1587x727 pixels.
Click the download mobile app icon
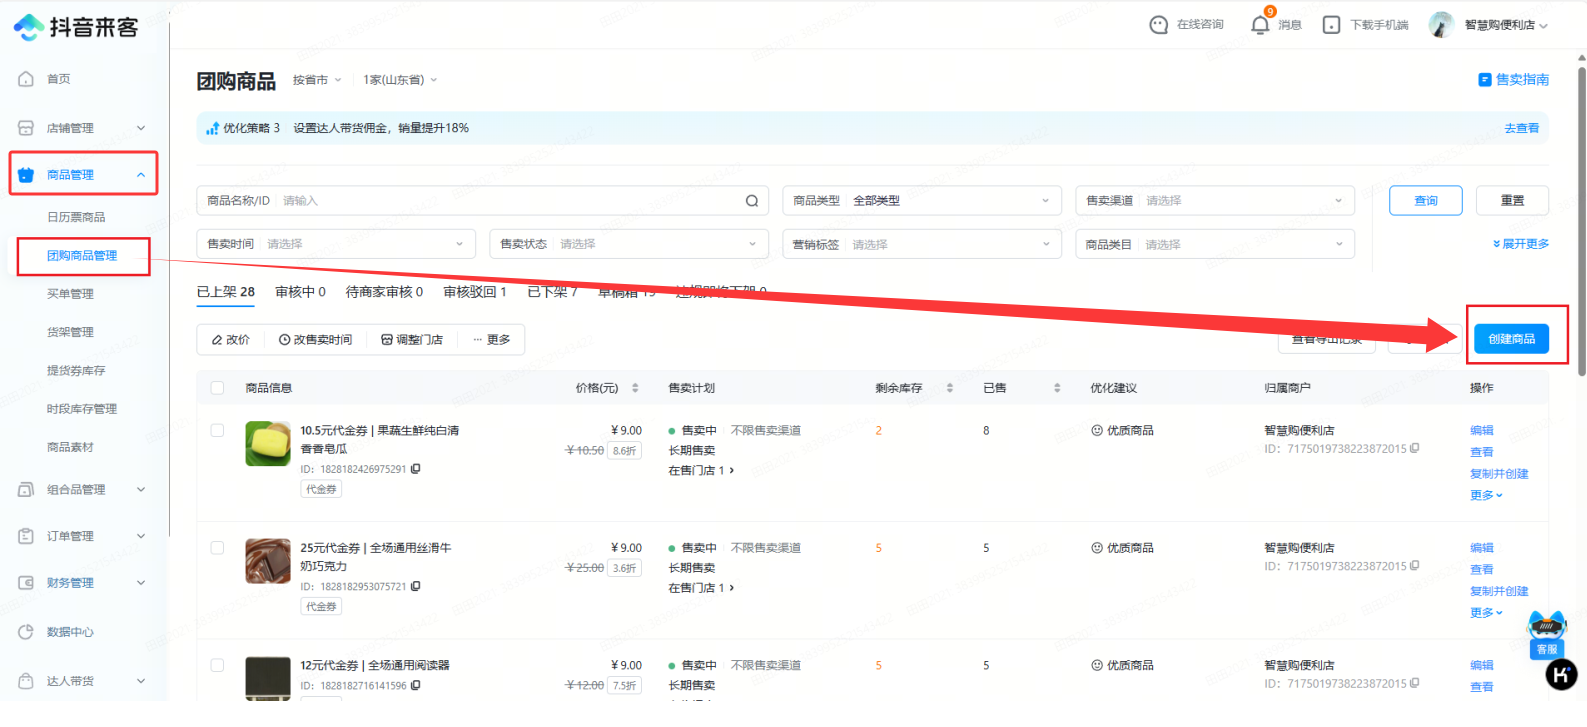1331,25
